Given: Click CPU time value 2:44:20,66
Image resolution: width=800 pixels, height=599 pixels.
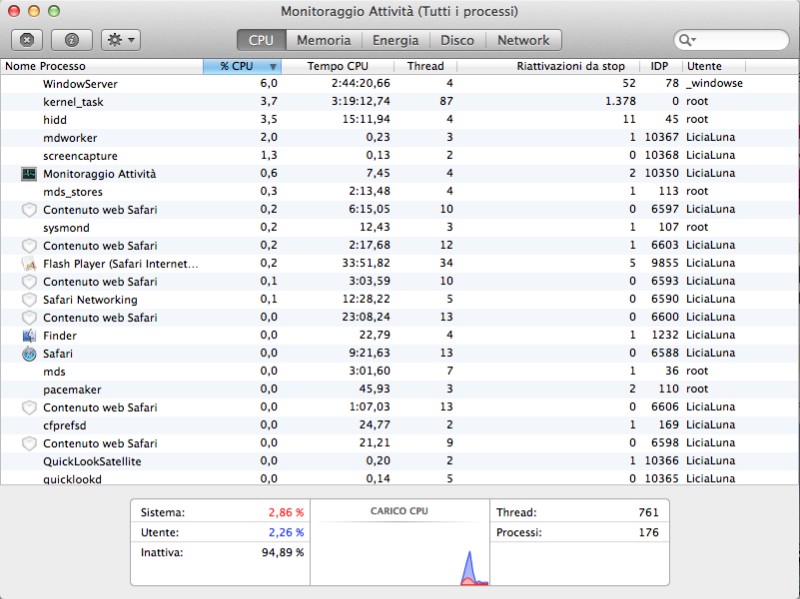Looking at the screenshot, I should 360,83.
